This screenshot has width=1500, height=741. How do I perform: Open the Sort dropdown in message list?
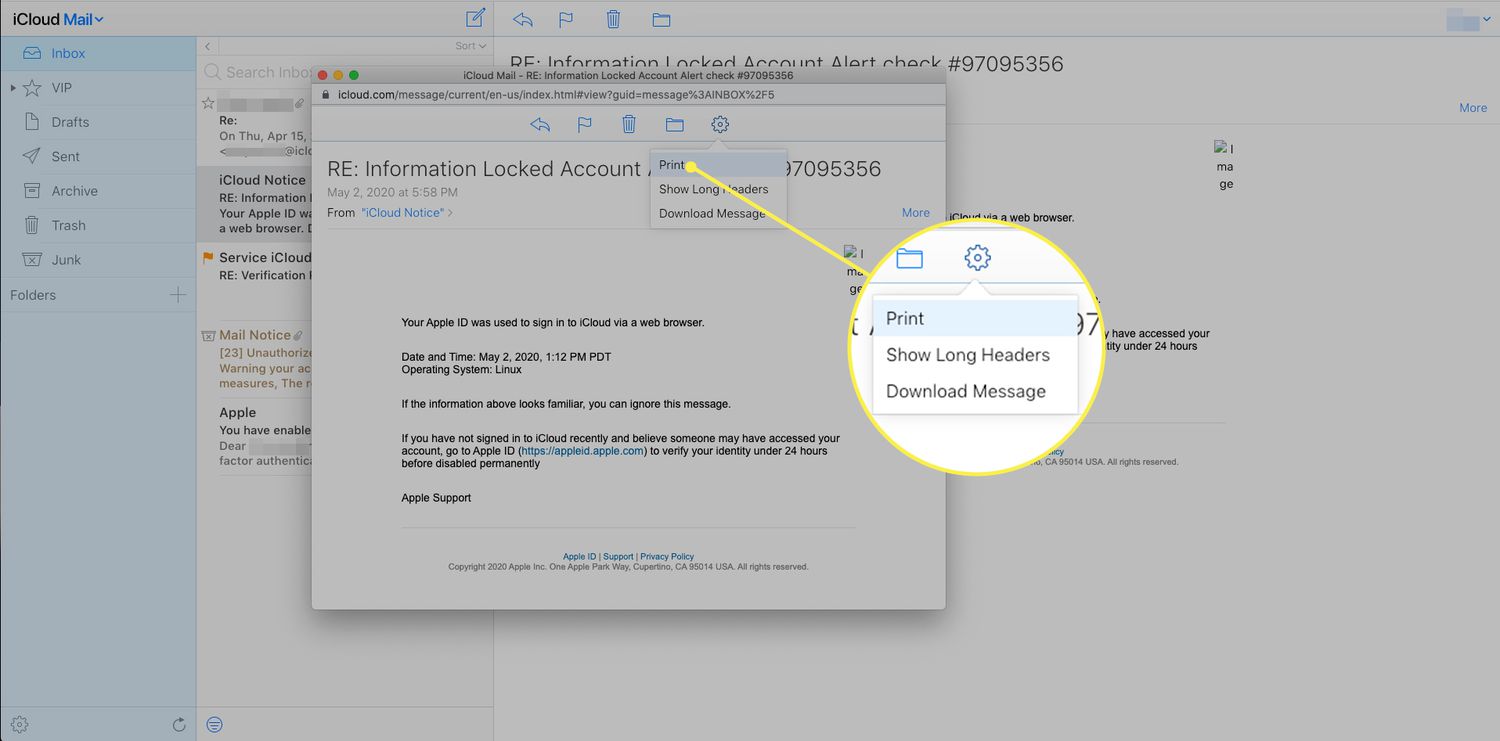click(470, 46)
